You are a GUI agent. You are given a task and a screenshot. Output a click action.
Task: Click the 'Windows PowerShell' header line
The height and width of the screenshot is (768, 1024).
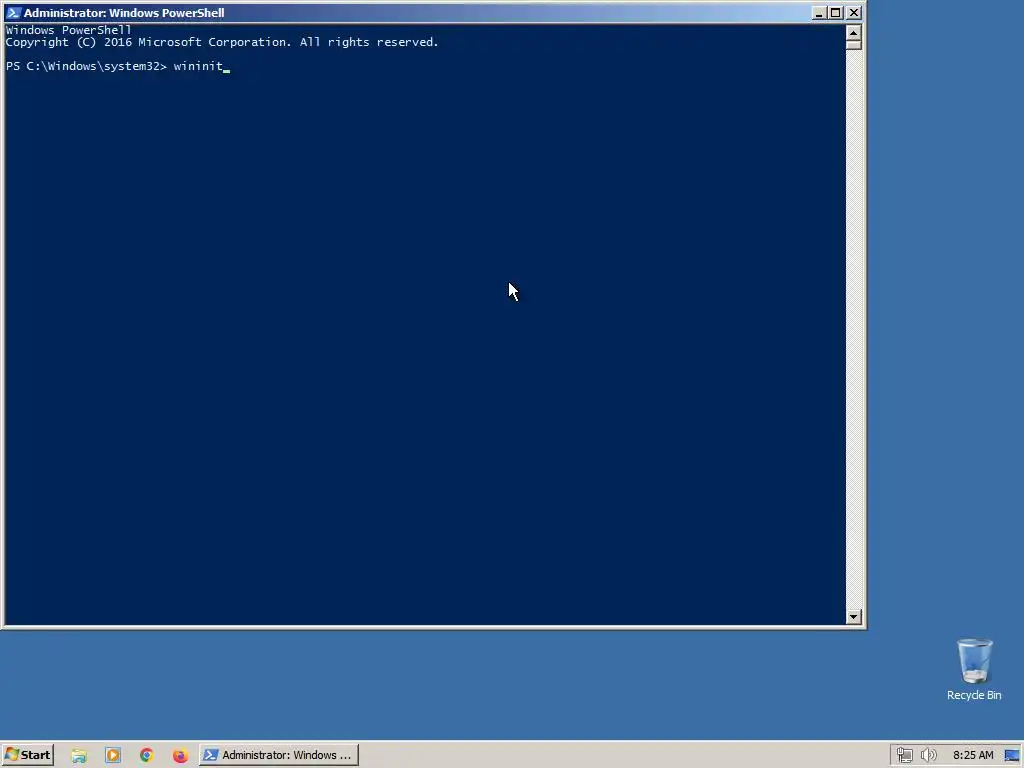tap(69, 30)
